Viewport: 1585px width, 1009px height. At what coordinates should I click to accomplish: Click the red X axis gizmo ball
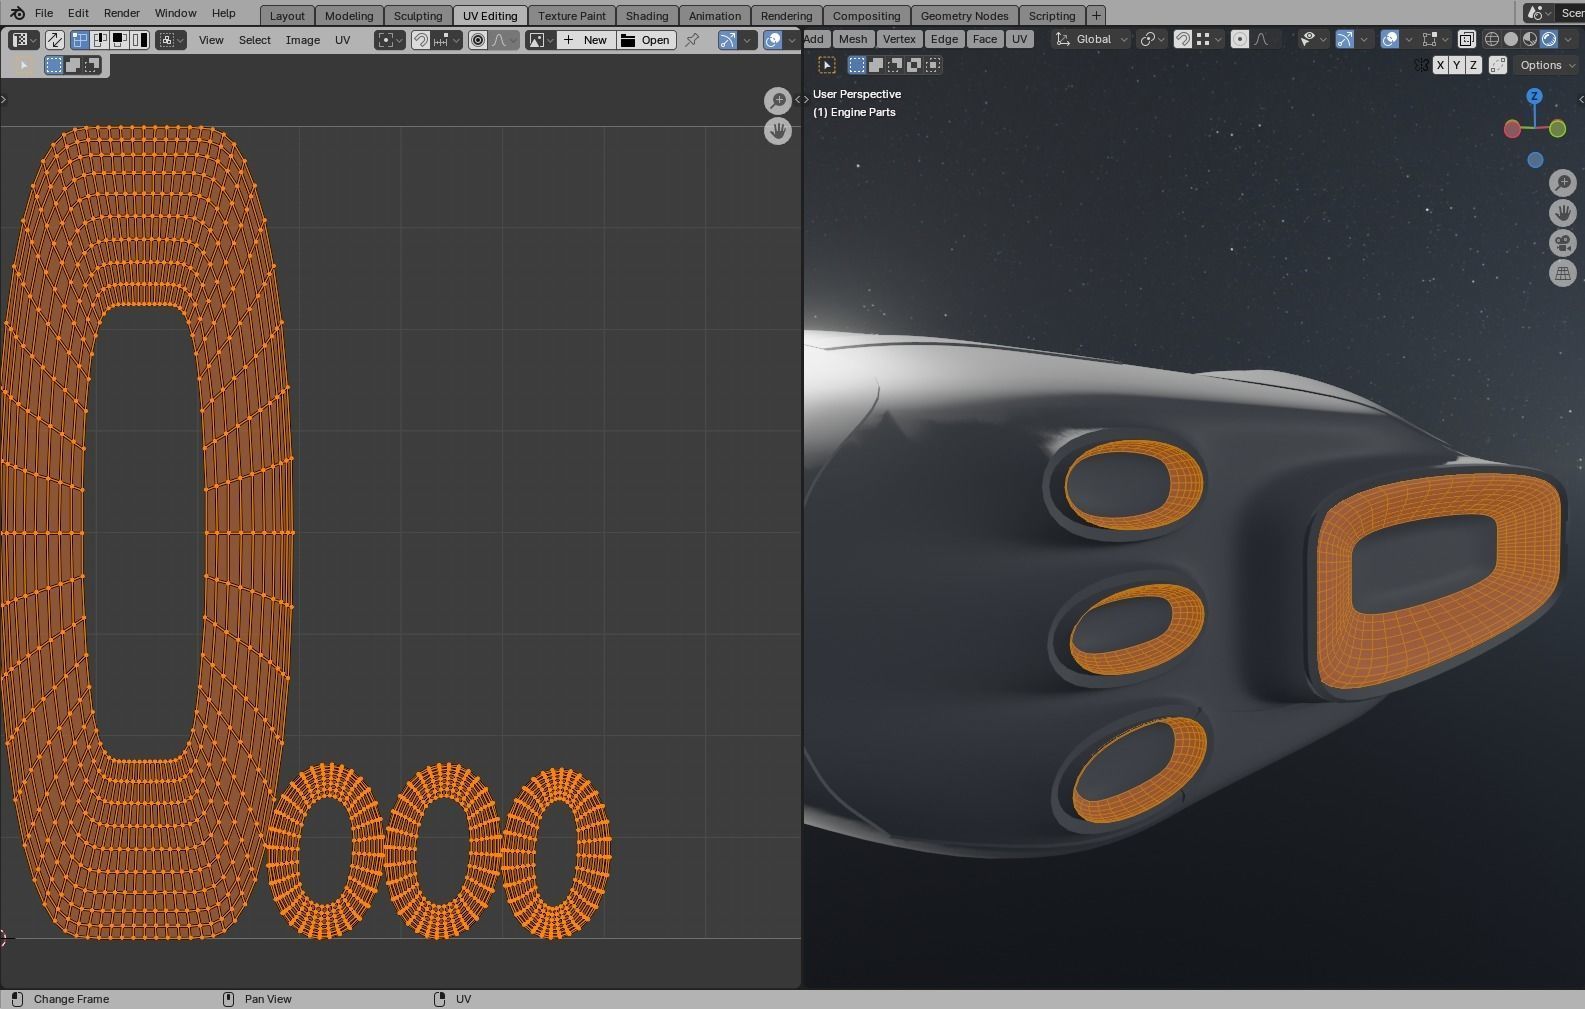(x=1512, y=128)
